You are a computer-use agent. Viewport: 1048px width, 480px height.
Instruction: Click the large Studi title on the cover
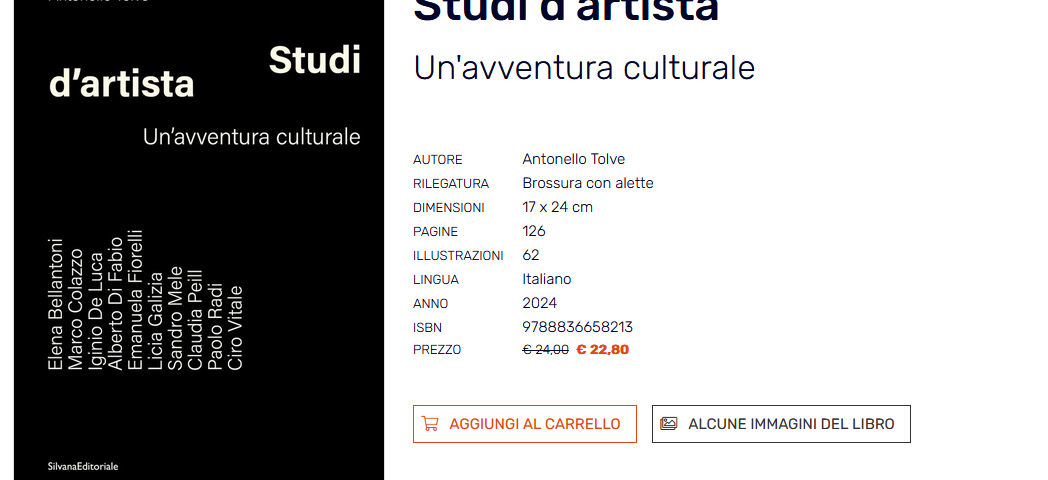click(x=315, y=61)
